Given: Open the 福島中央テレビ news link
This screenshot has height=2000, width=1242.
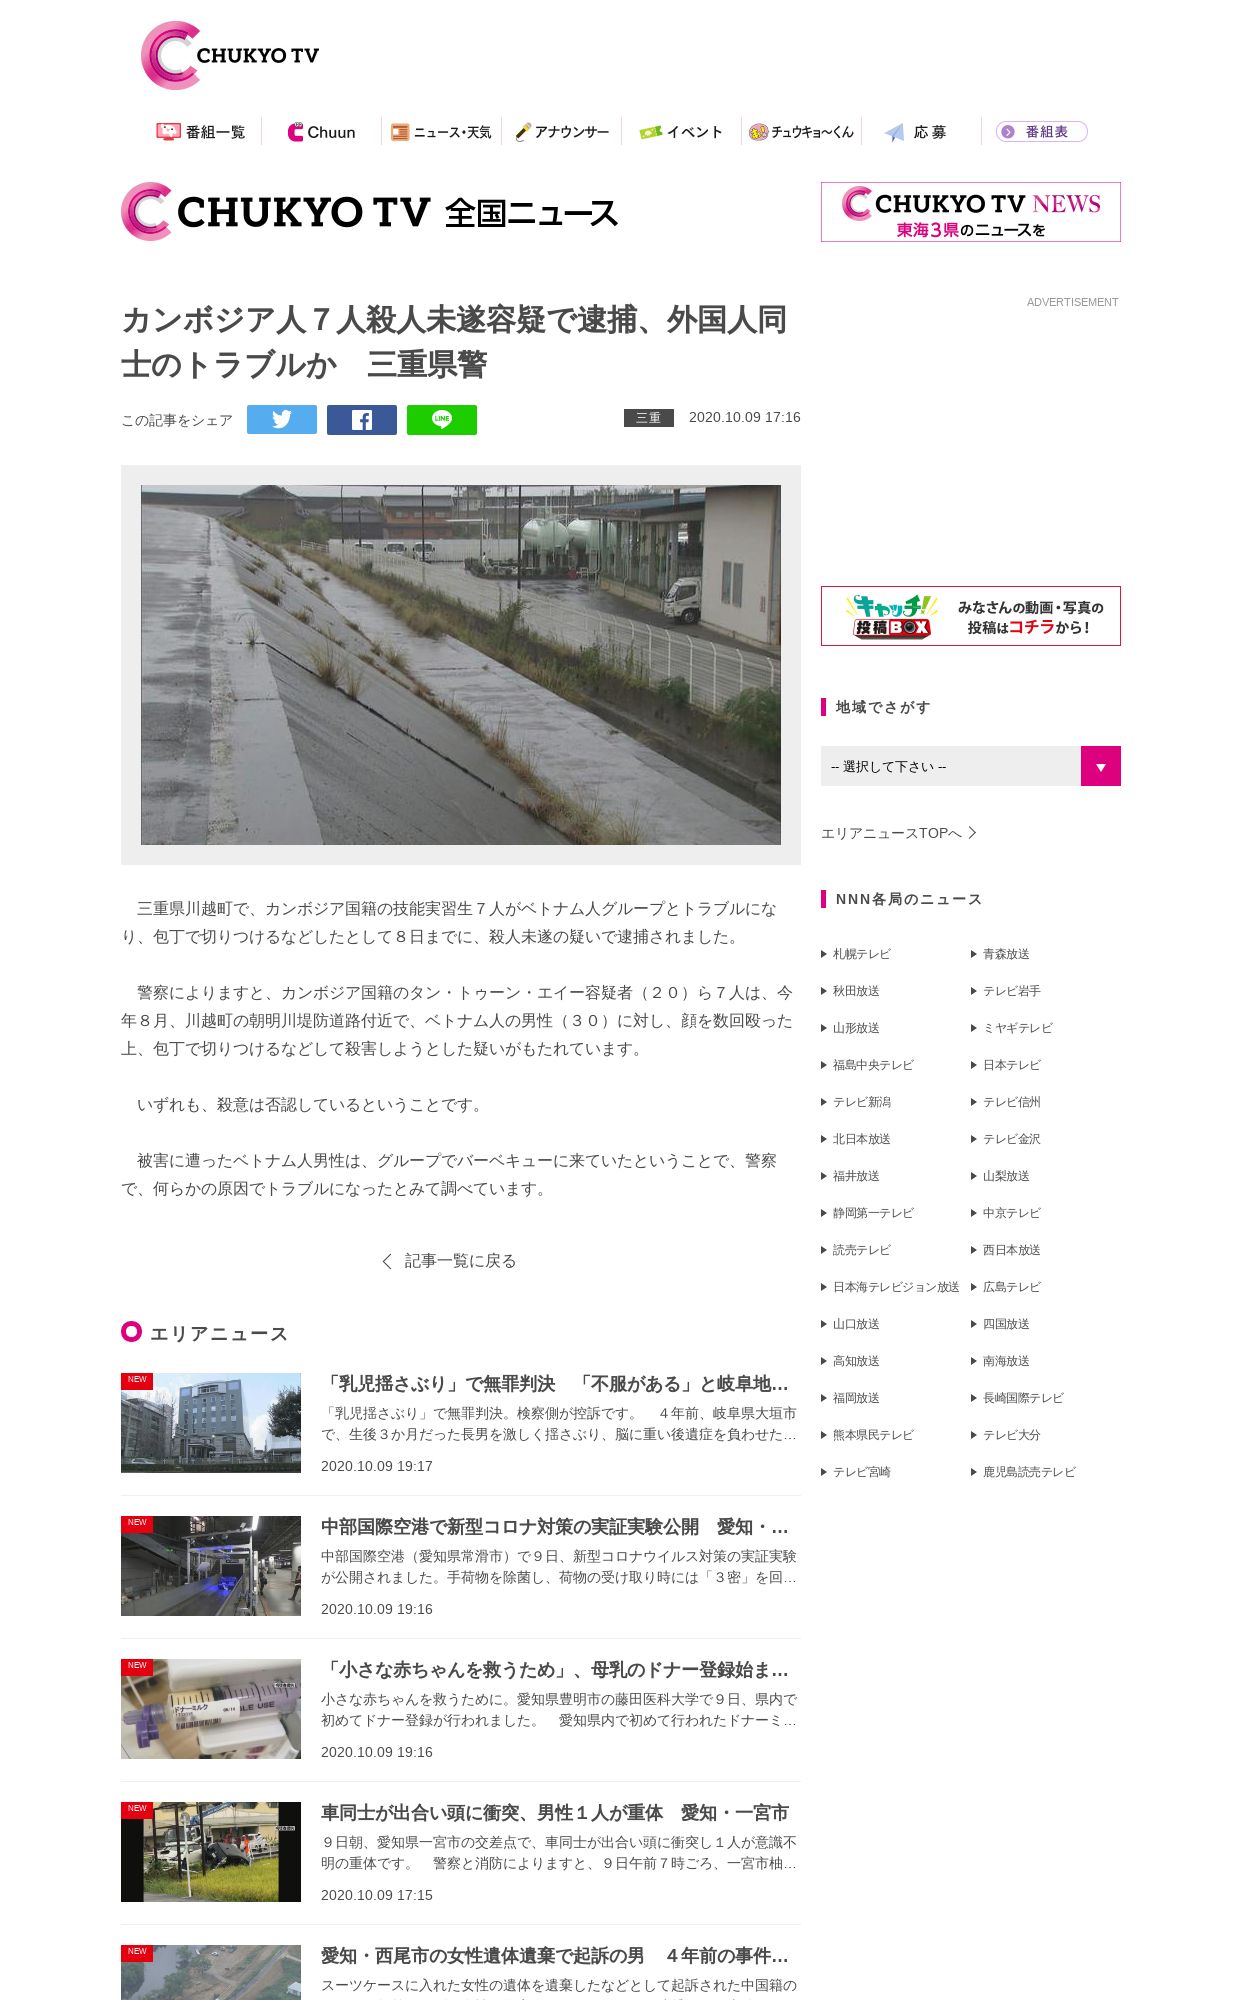Looking at the screenshot, I should (x=868, y=1065).
